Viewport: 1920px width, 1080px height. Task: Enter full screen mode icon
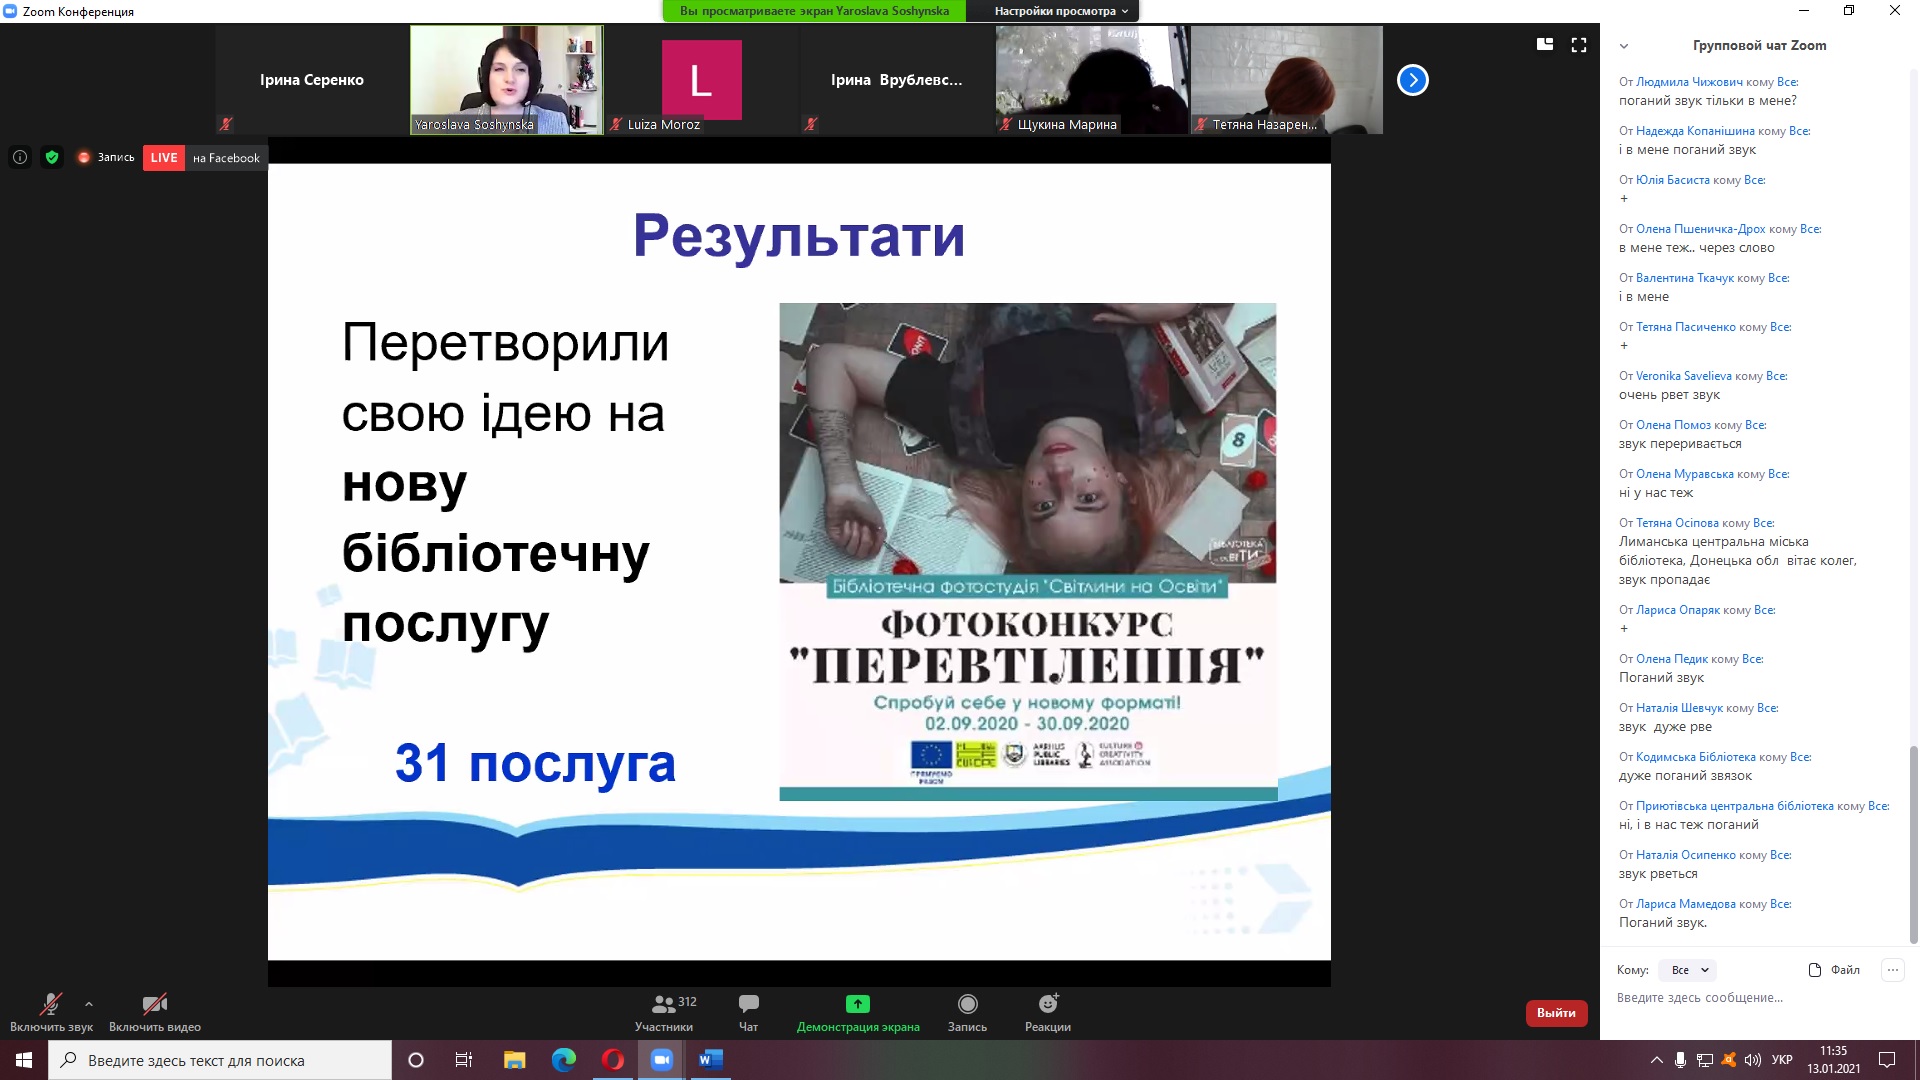1579,45
